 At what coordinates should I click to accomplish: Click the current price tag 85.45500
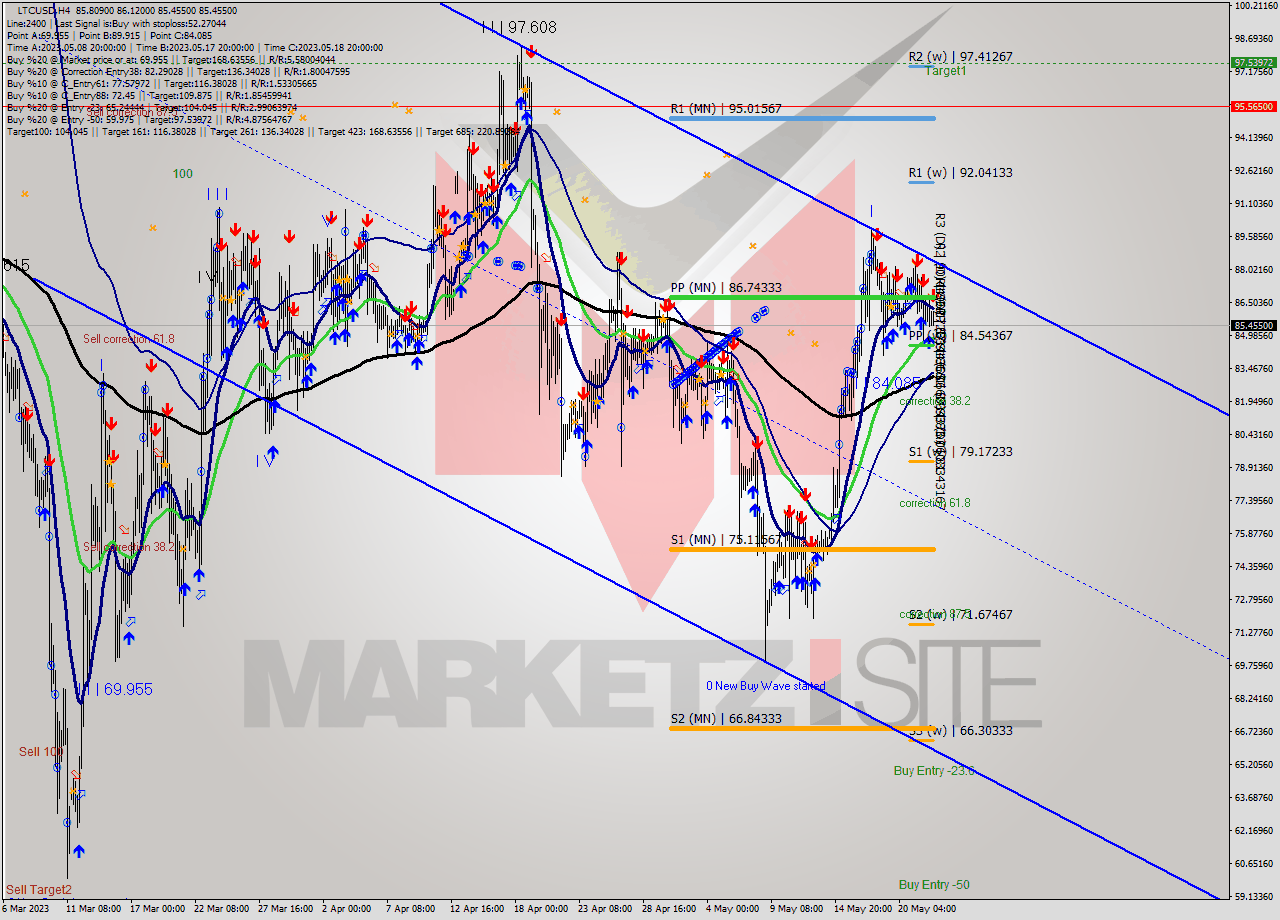coord(1253,325)
